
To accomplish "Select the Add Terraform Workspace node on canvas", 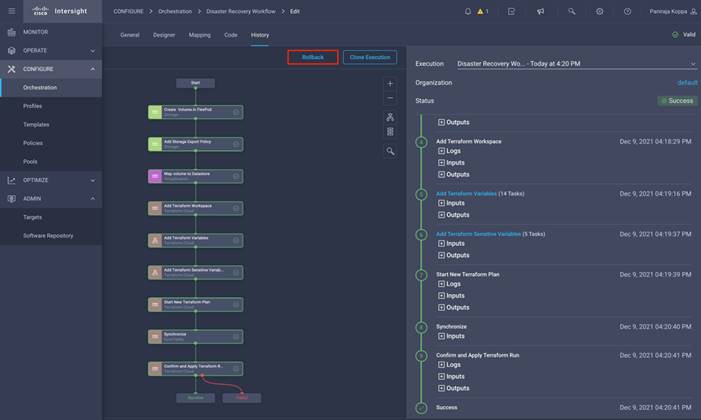I will click(196, 208).
